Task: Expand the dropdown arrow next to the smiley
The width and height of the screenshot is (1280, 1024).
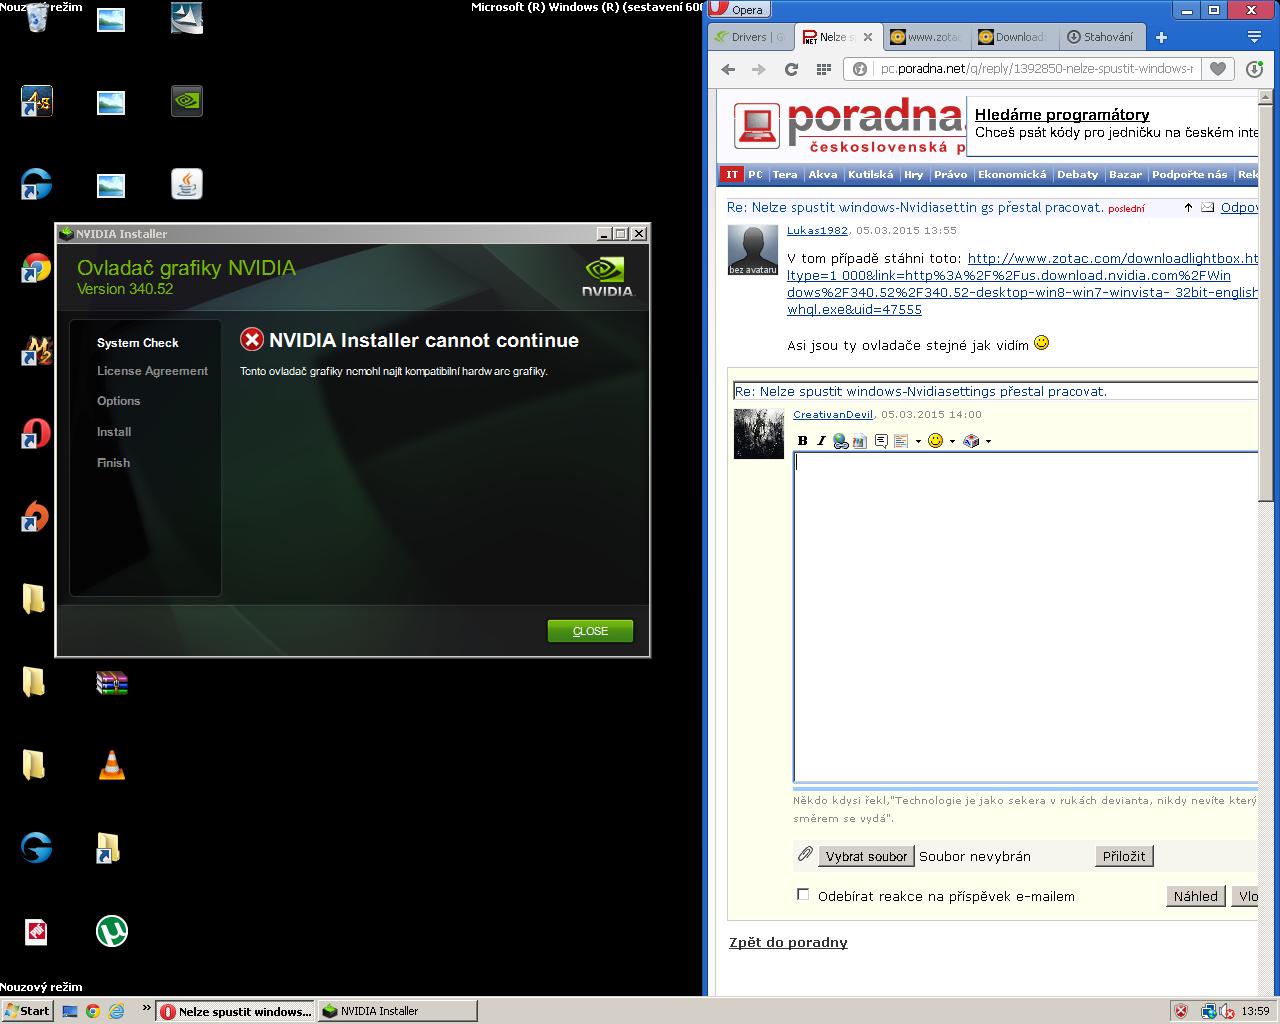Action: [952, 441]
